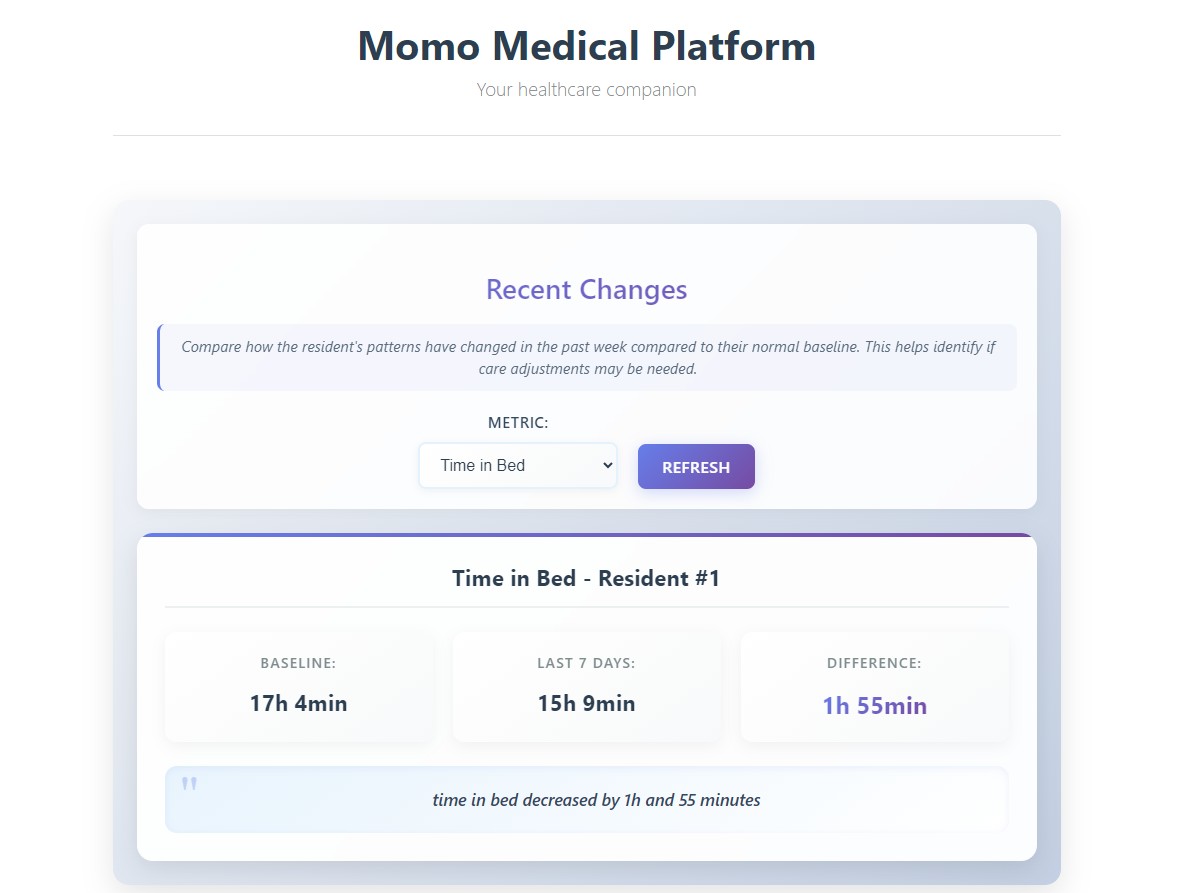Click the Momo Medical Platform title
The width and height of the screenshot is (1200, 893).
pyautogui.click(x=586, y=47)
